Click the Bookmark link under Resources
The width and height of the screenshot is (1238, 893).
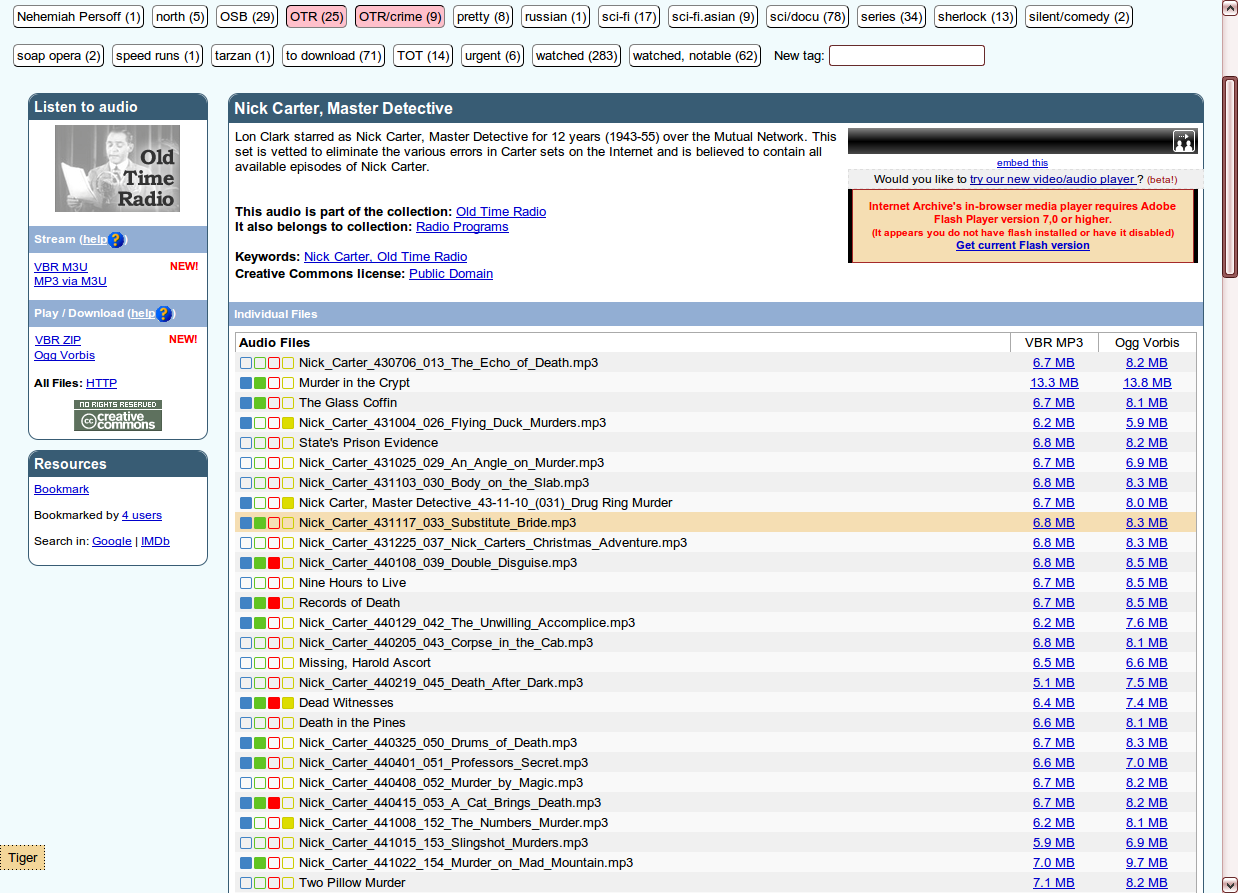pos(61,489)
